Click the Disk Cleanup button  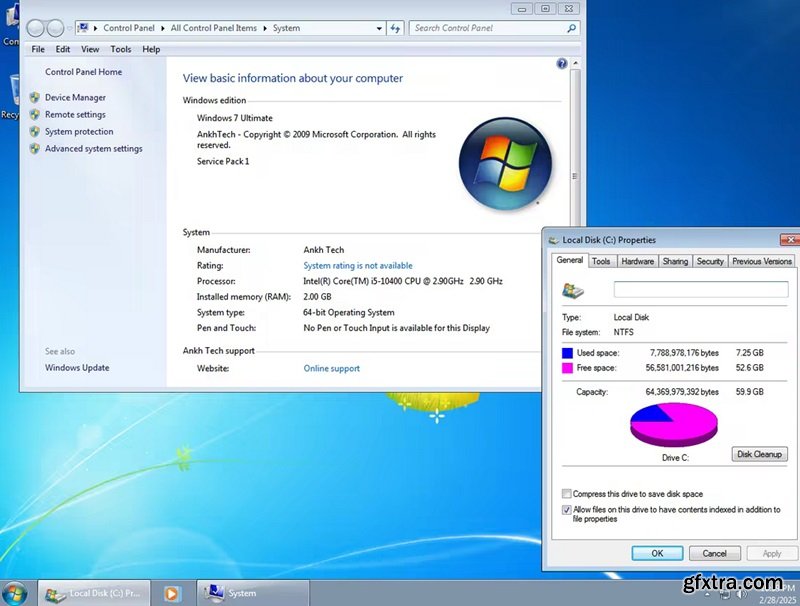tap(759, 454)
